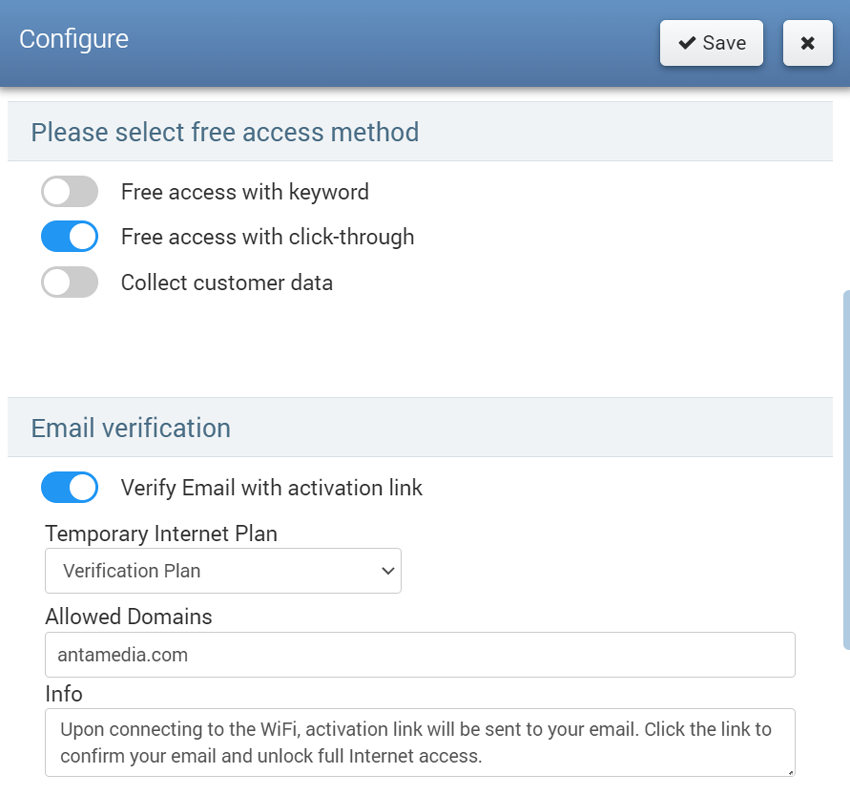Viewport: 850px width, 795px height.
Task: Click the "Verify Email with activation link" label
Action: [x=272, y=488]
